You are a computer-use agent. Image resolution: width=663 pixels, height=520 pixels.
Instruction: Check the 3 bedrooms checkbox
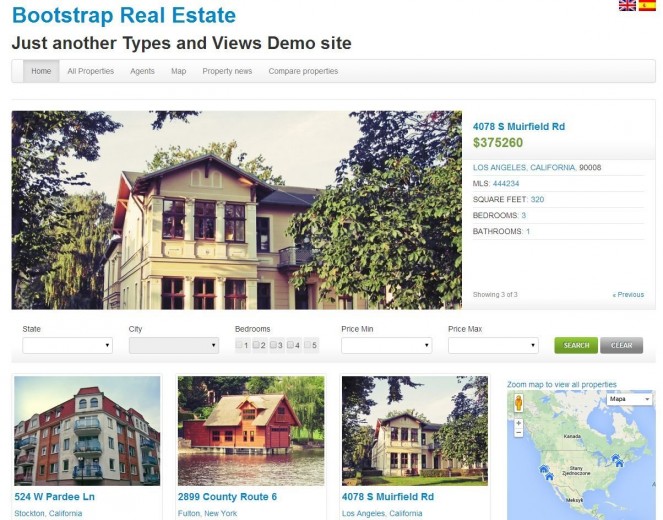click(273, 345)
